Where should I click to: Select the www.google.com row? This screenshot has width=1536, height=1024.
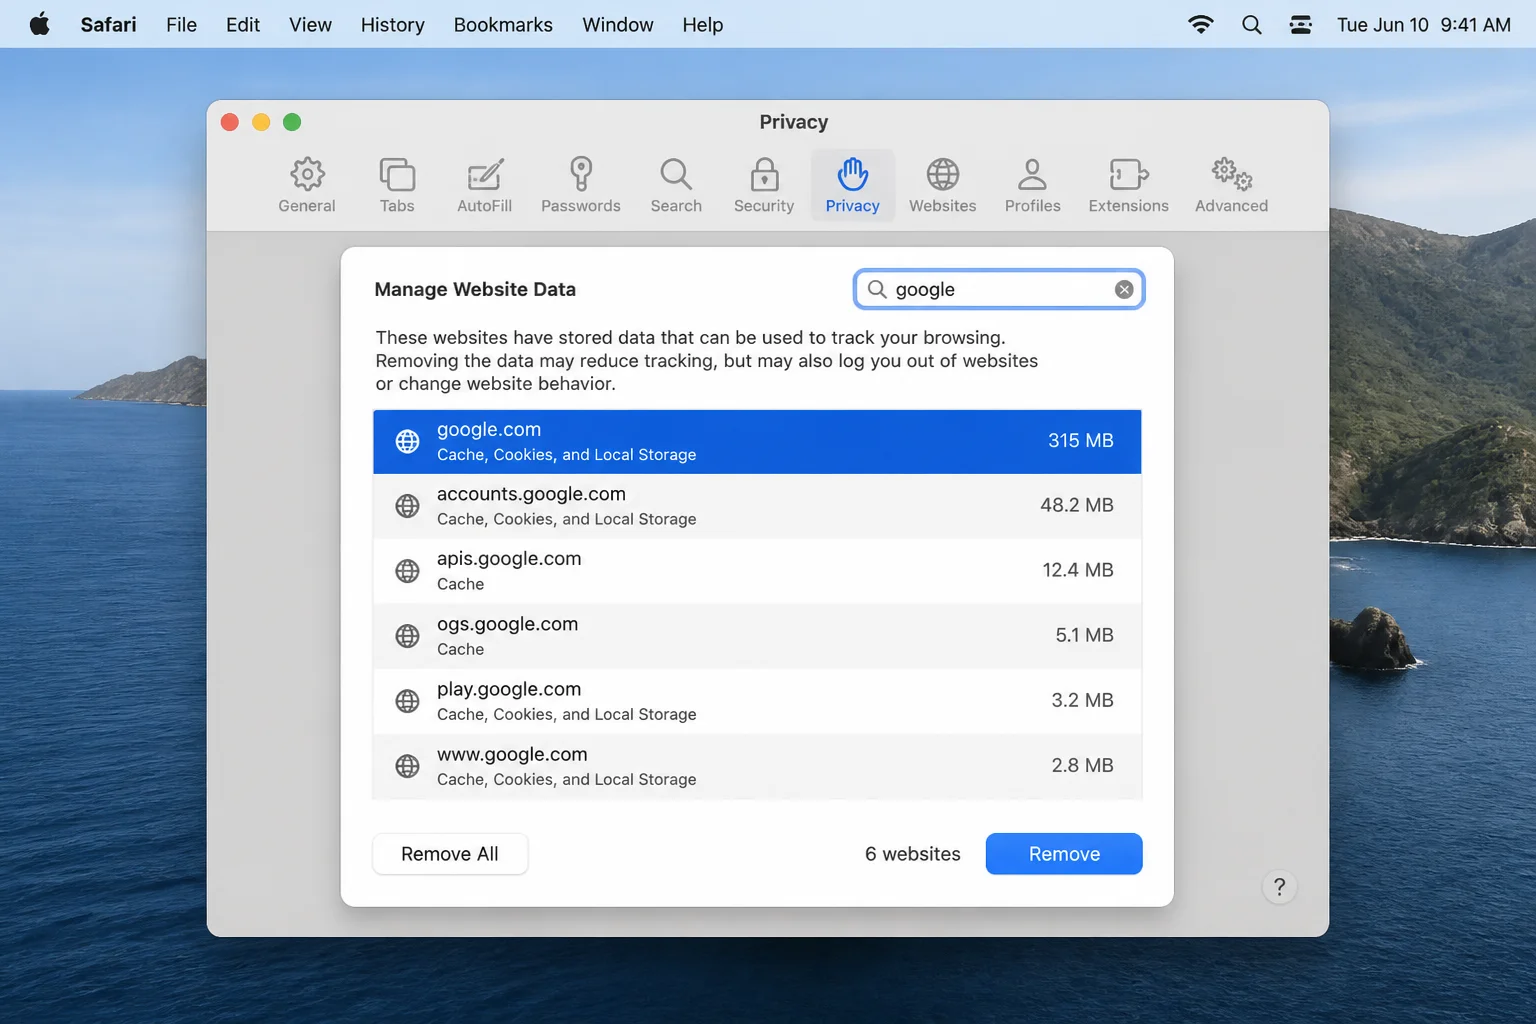pyautogui.click(x=757, y=766)
